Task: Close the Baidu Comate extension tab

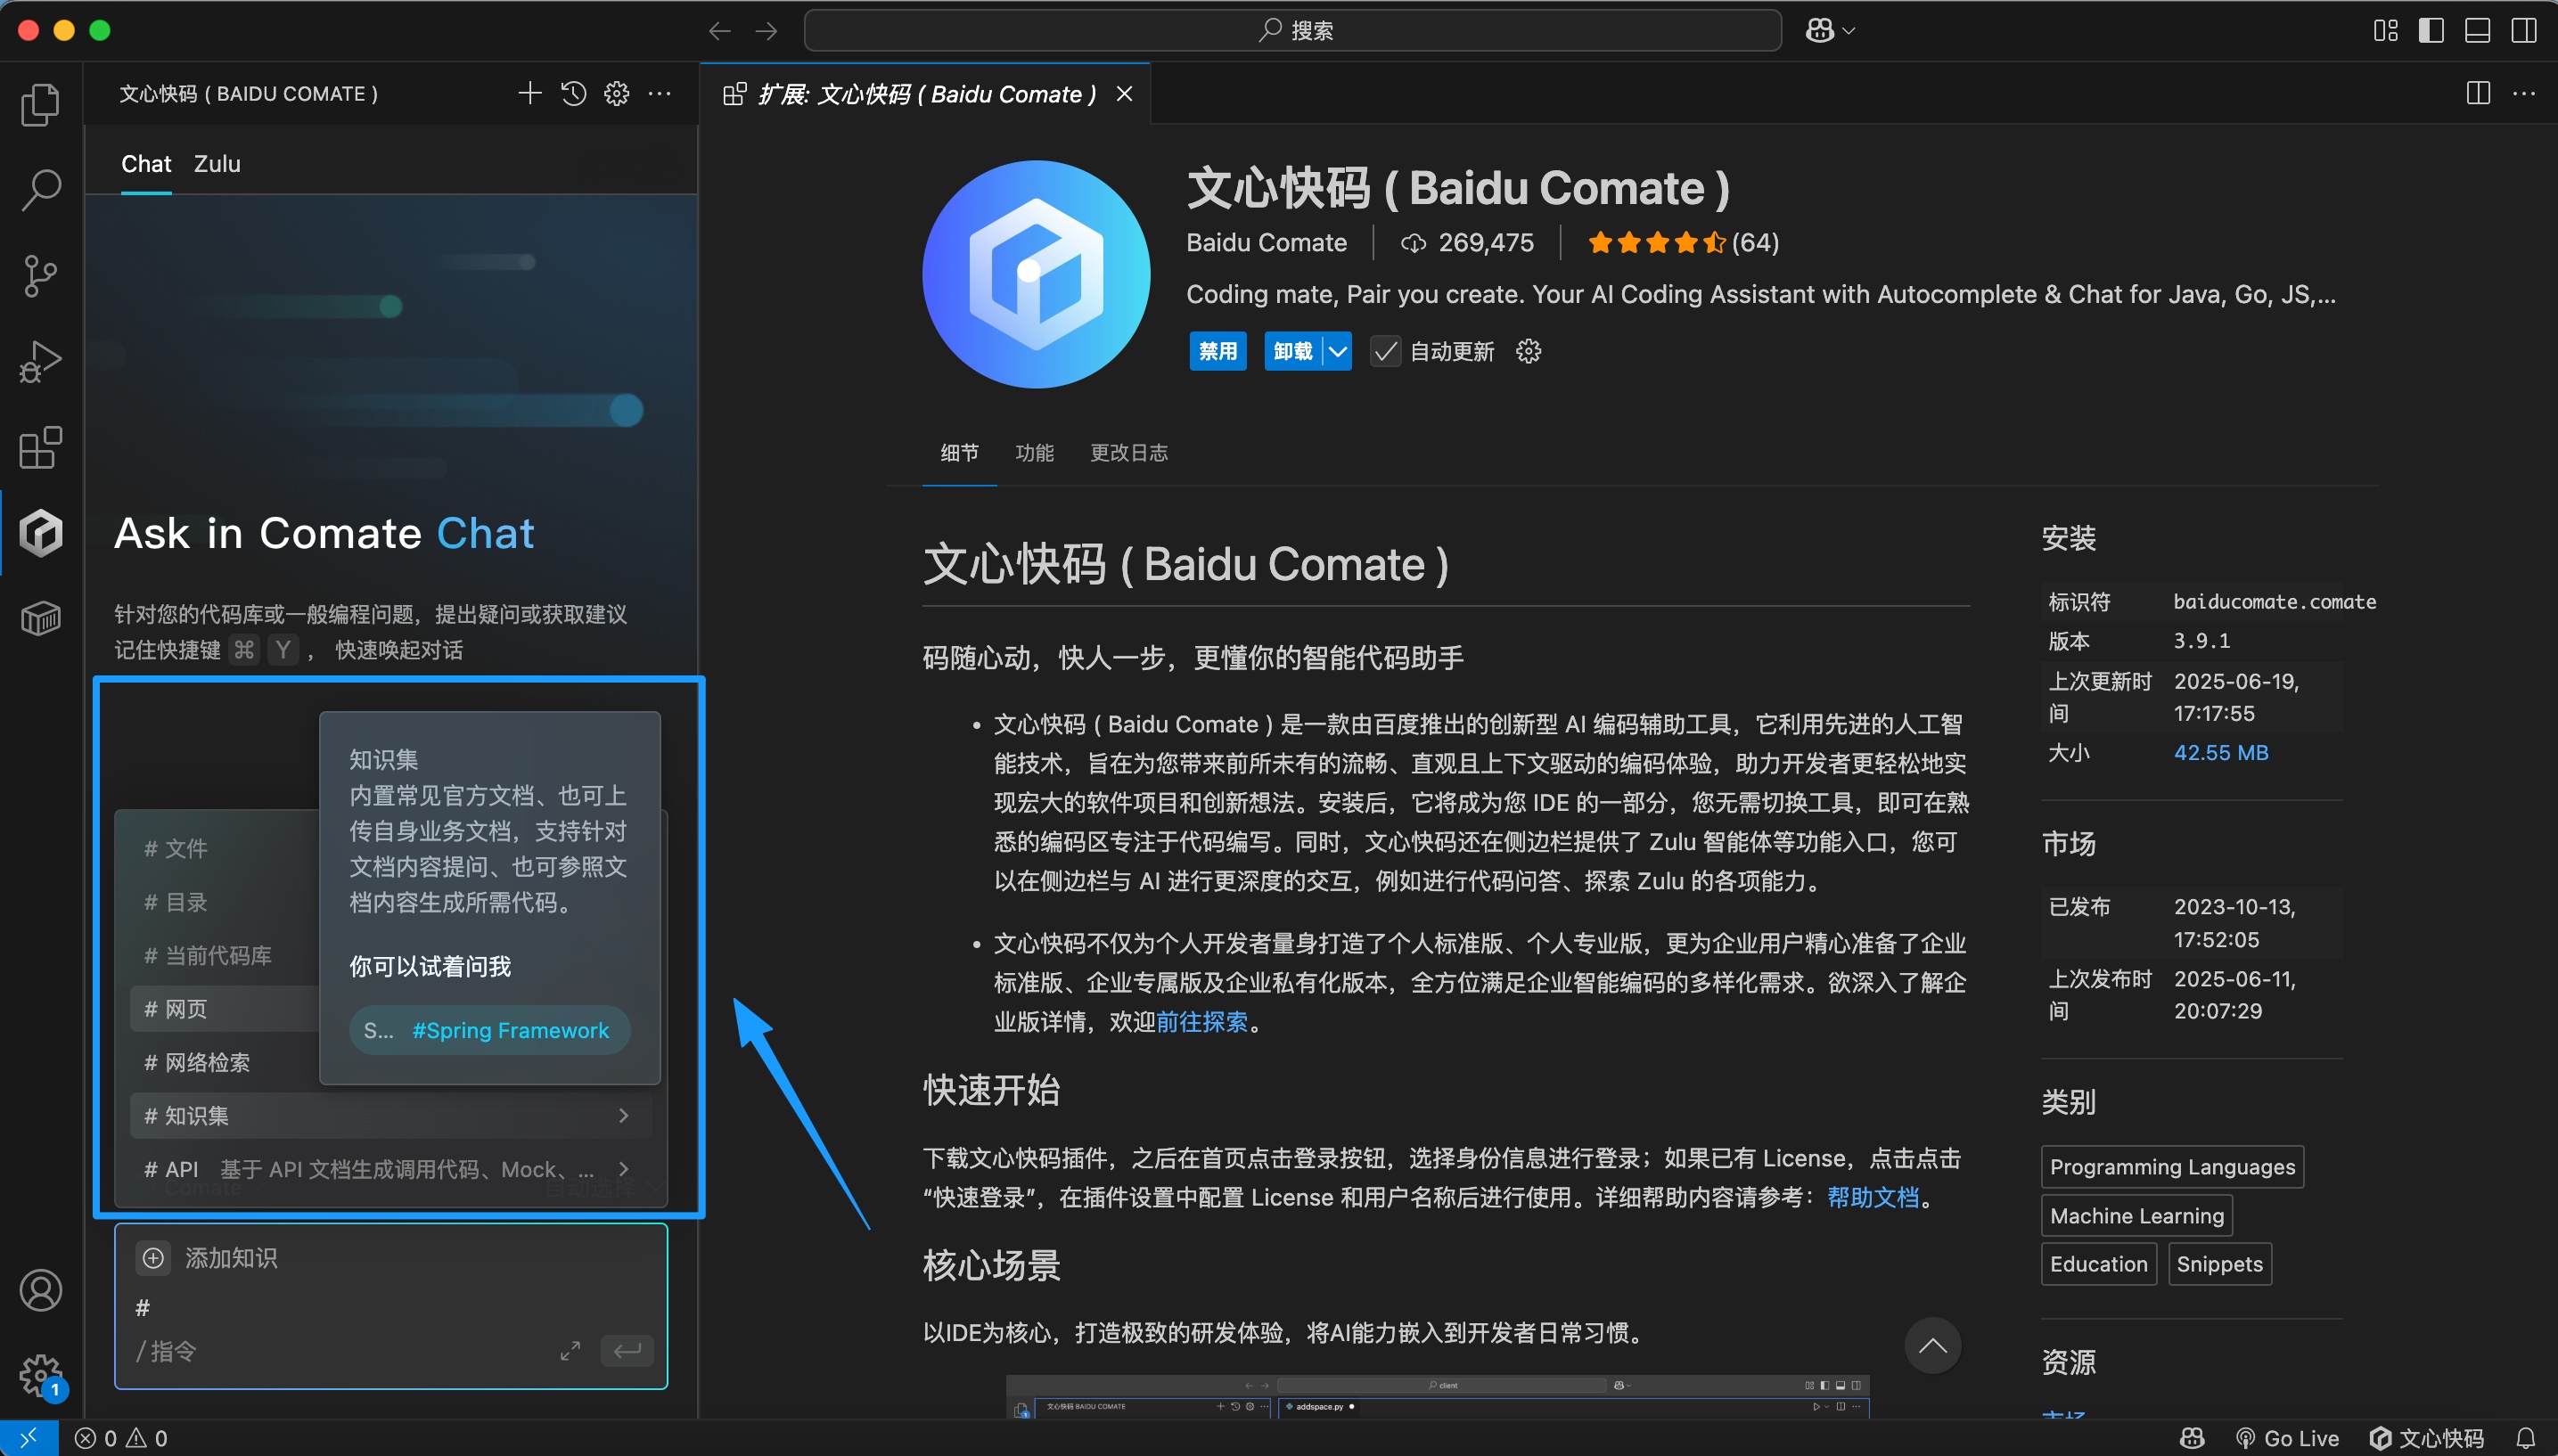Action: coord(1125,94)
